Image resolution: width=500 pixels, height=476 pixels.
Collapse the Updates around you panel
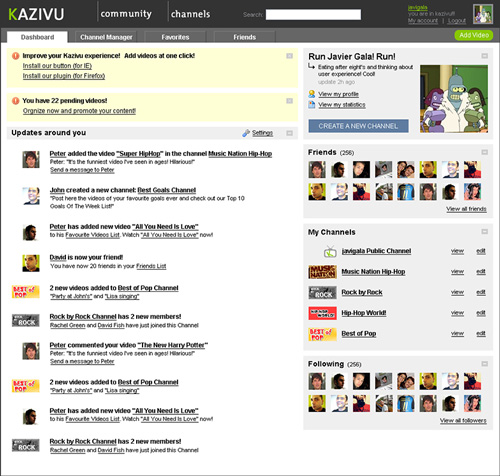coord(289,133)
